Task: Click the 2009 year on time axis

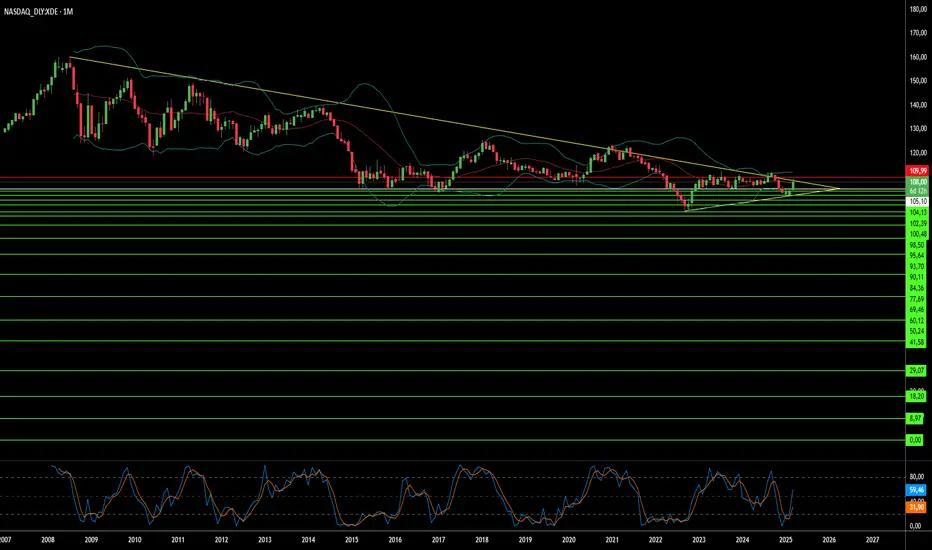Action: point(91,539)
